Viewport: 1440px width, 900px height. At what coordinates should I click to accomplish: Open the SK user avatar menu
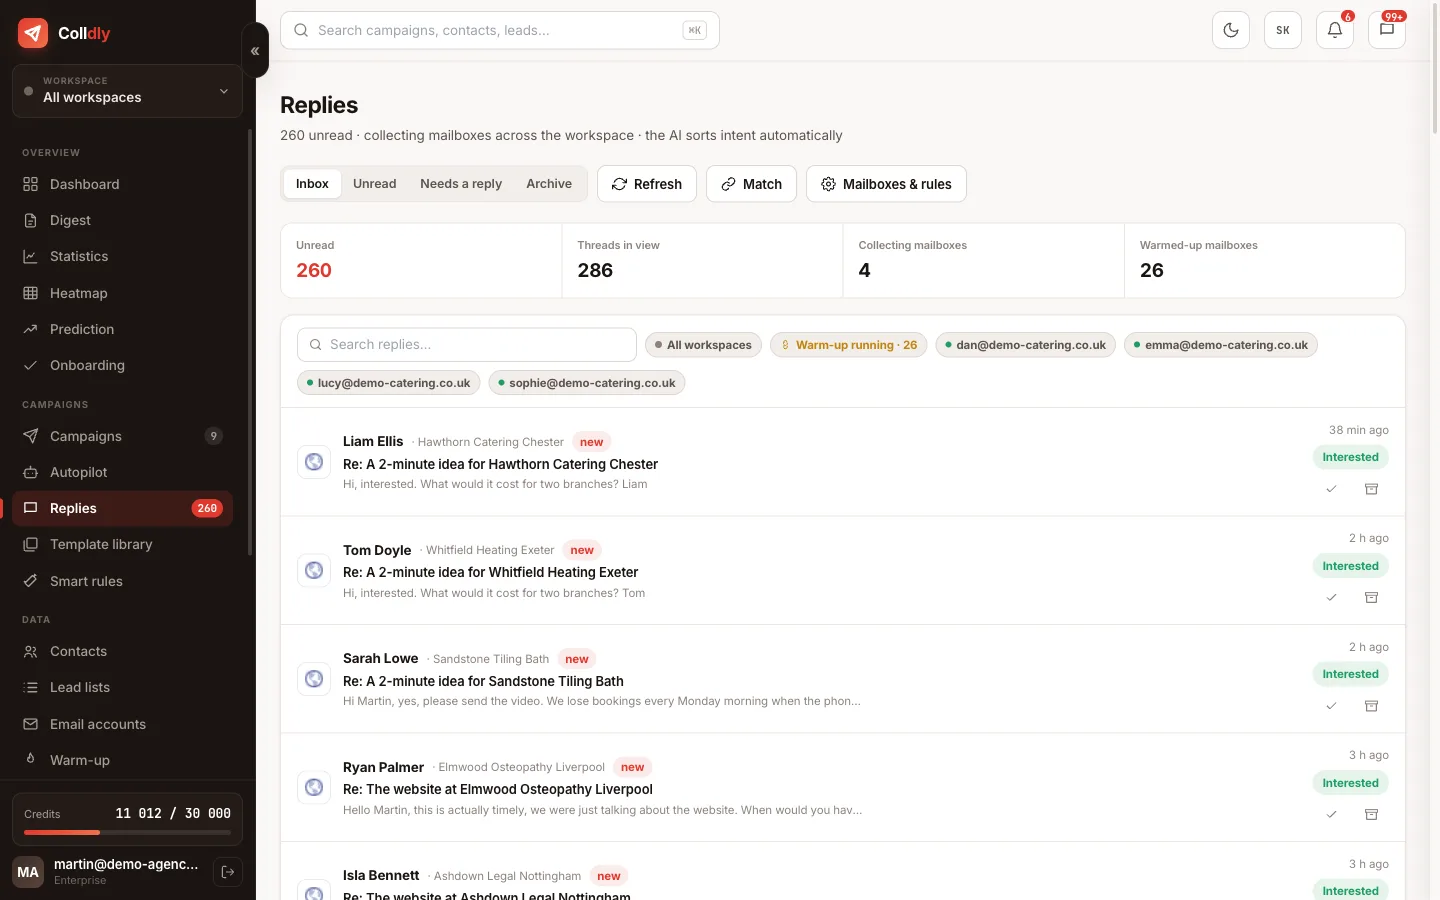click(1283, 30)
